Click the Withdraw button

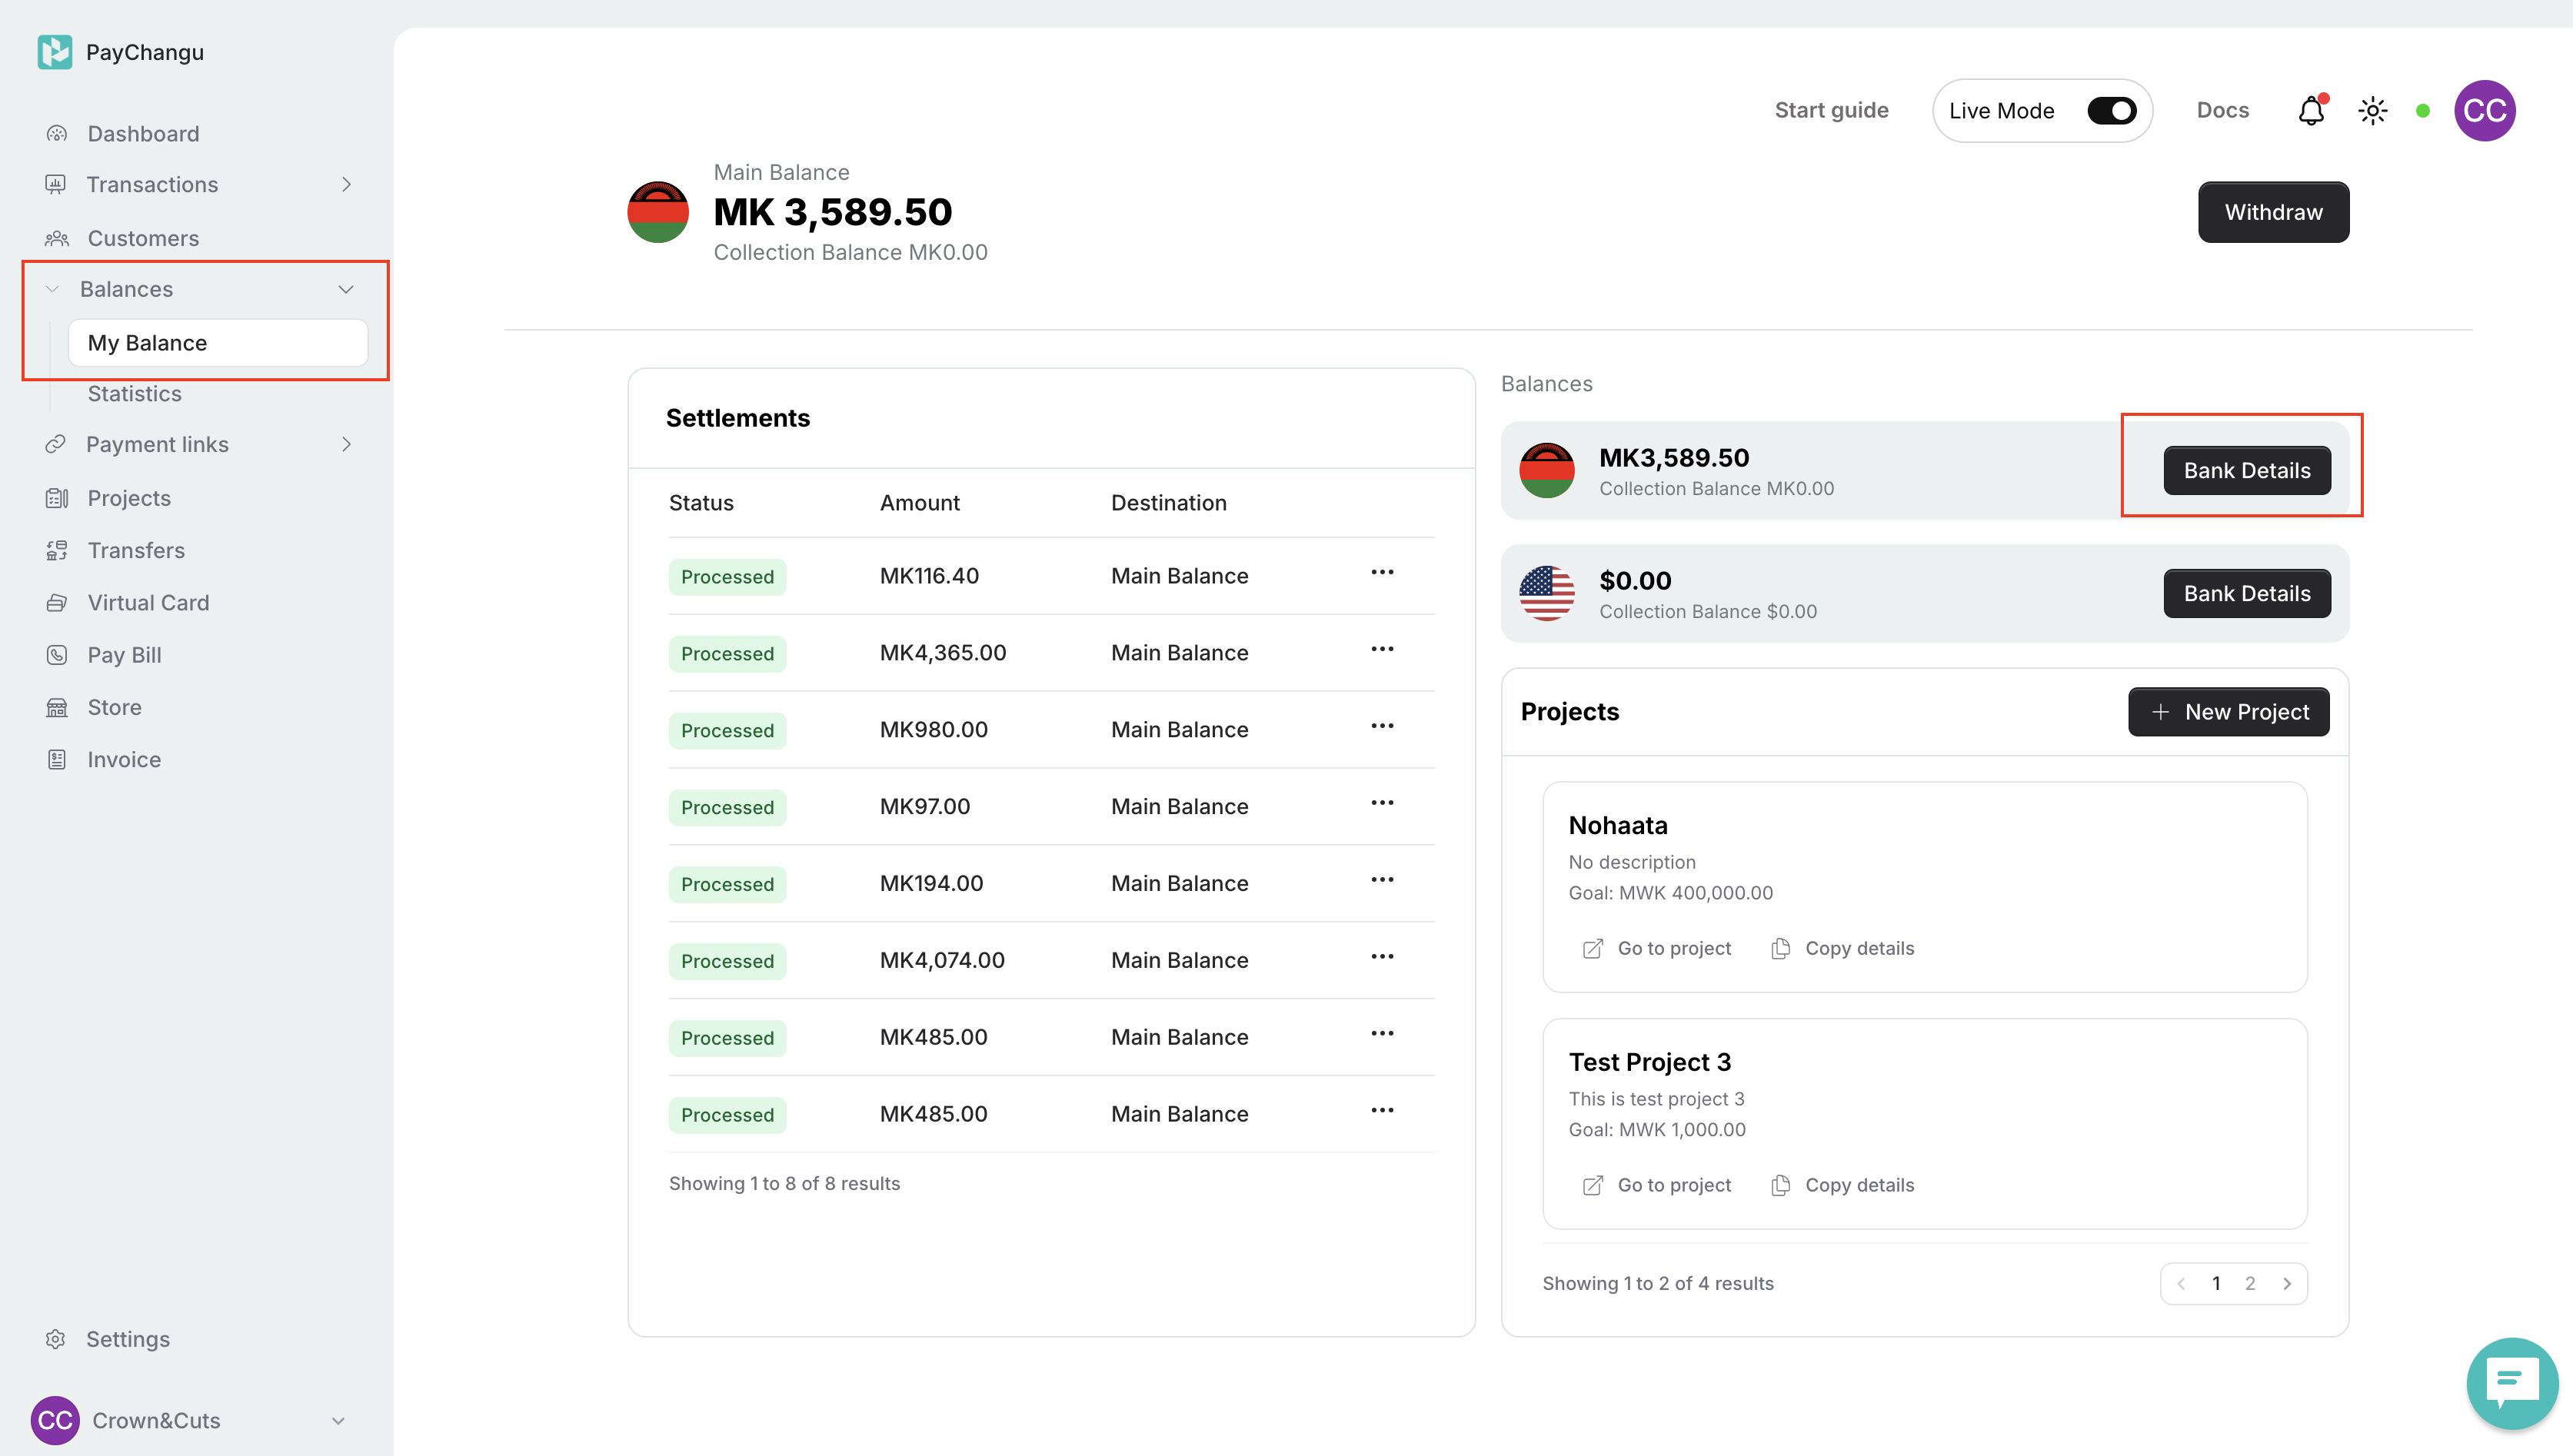pyautogui.click(x=2273, y=212)
